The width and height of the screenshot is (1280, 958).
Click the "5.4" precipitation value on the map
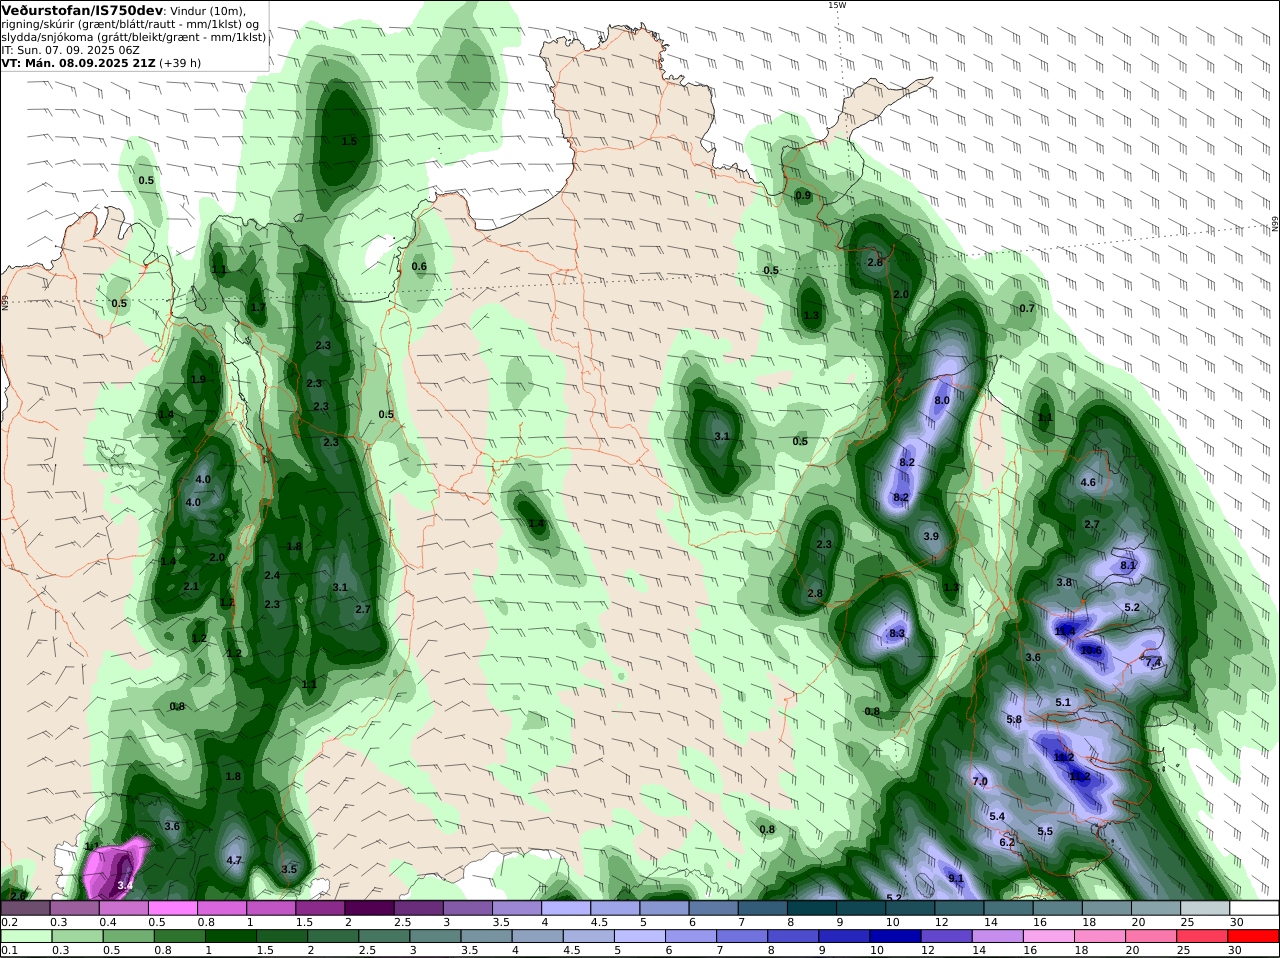tap(997, 817)
